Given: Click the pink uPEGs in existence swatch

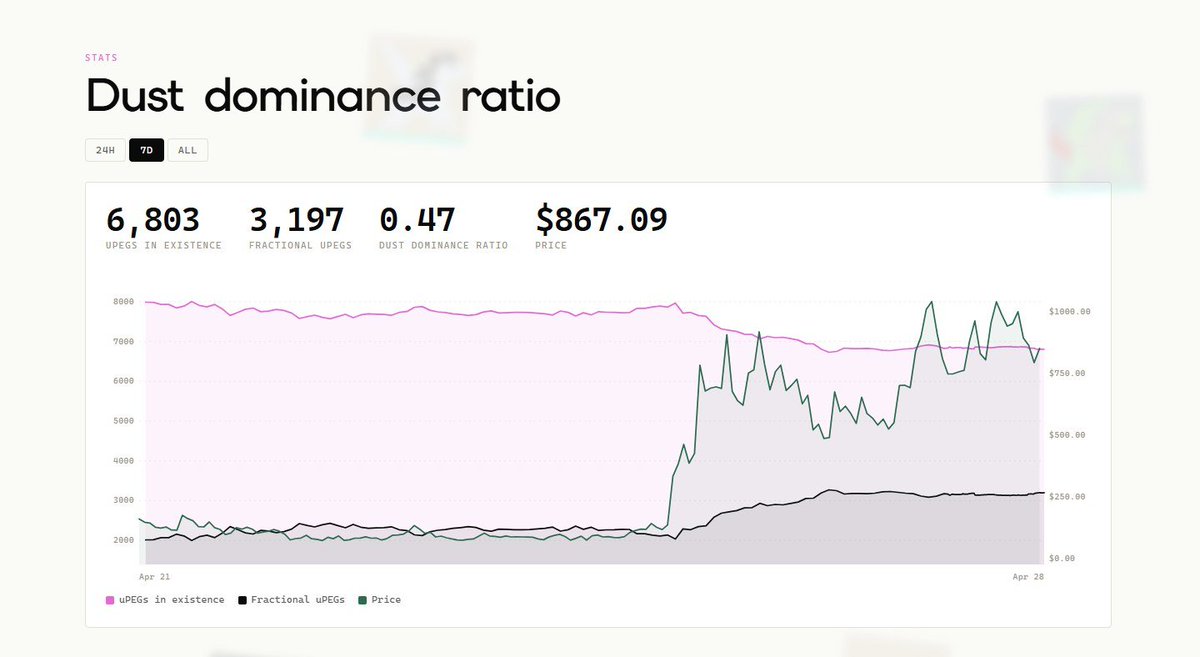Looking at the screenshot, I should [x=110, y=600].
